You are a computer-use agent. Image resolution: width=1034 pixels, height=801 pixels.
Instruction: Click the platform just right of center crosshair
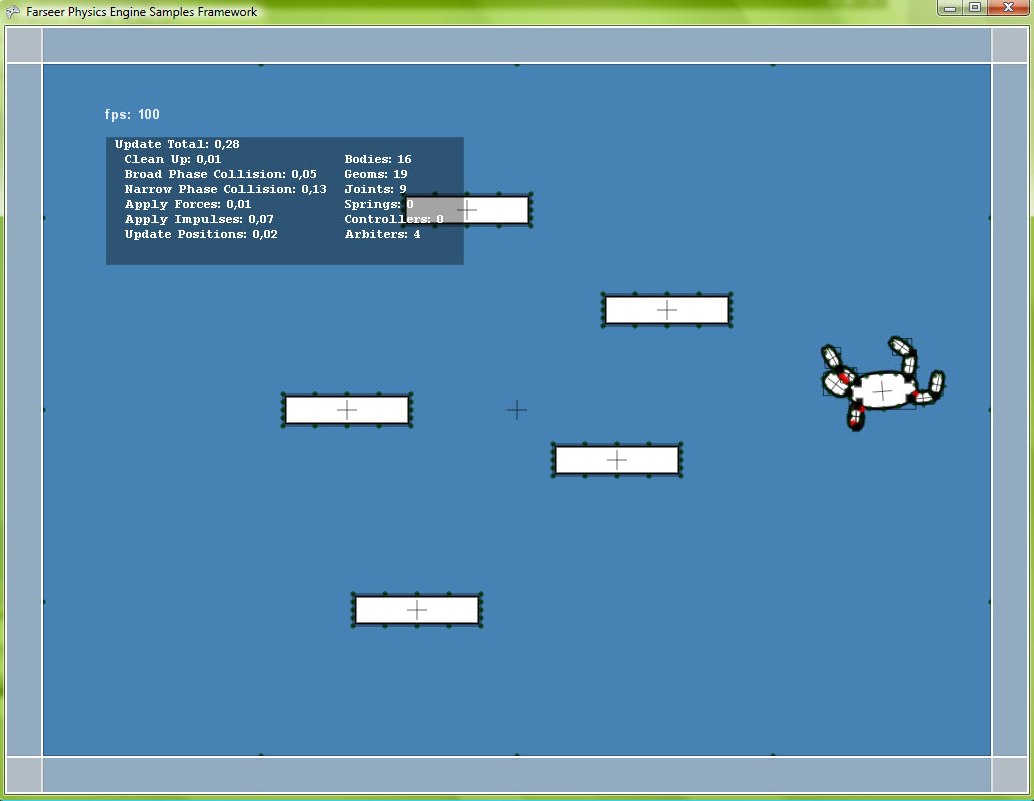[617, 460]
